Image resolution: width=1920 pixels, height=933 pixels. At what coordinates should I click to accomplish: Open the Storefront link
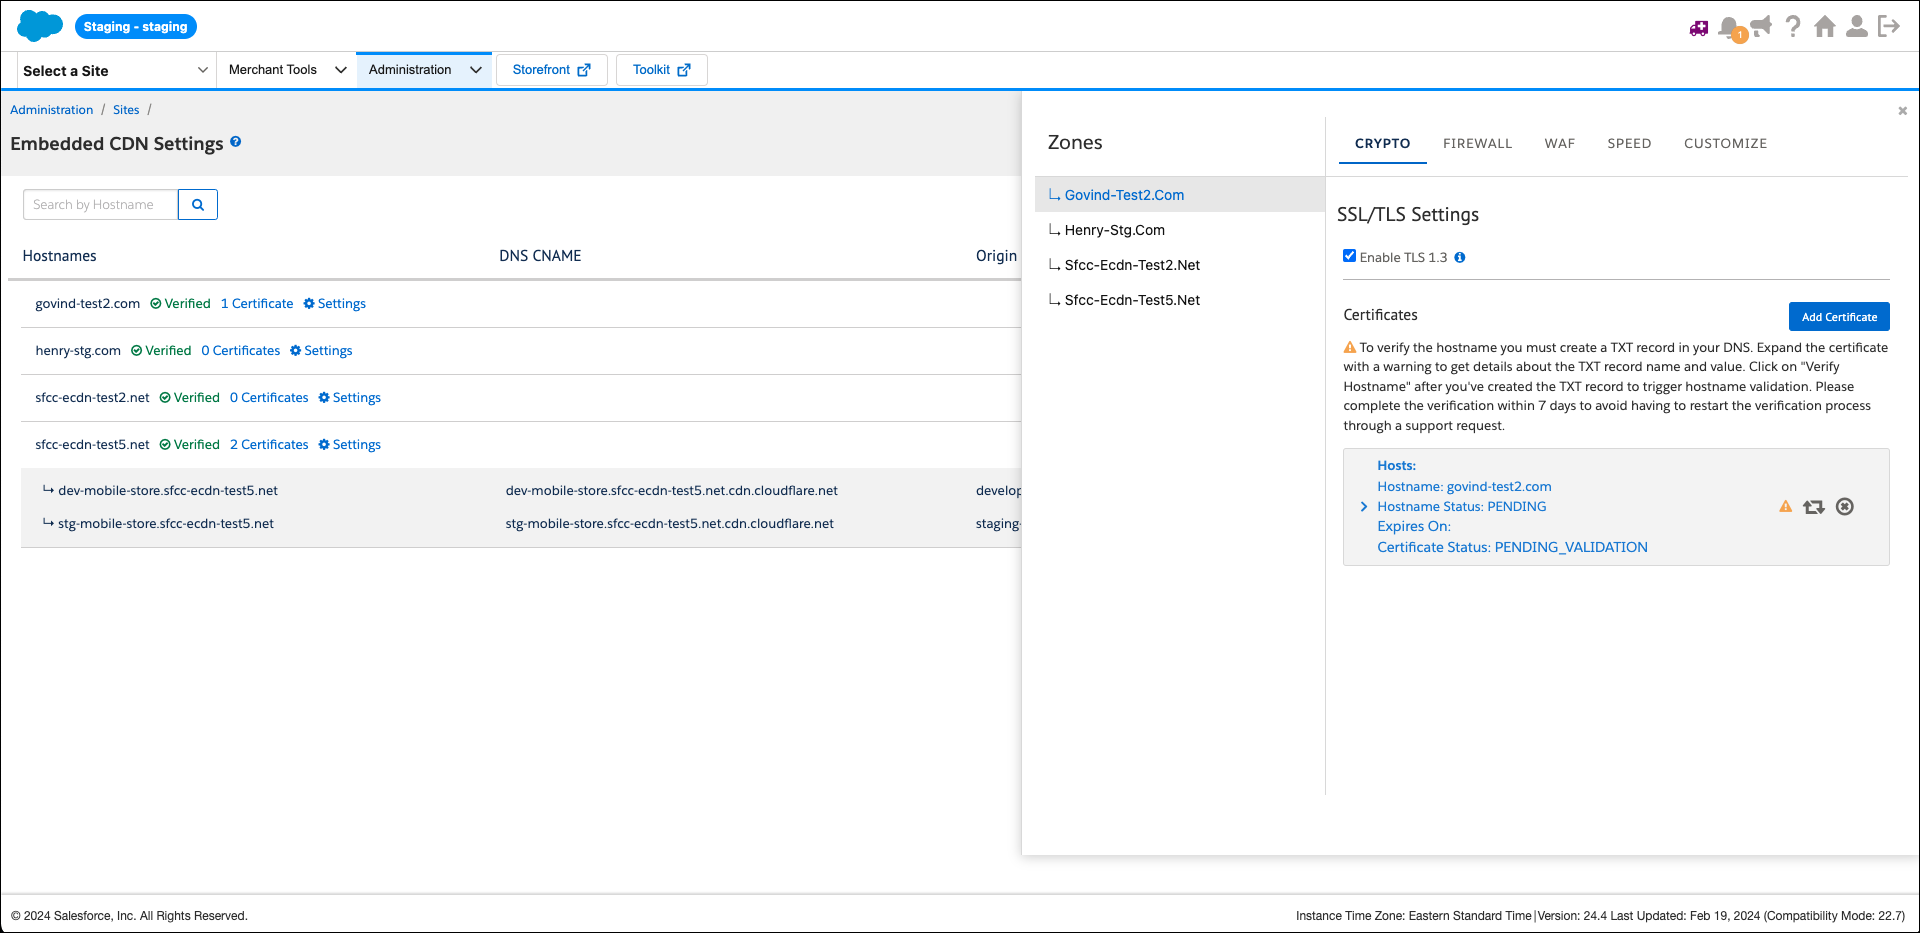tap(552, 70)
